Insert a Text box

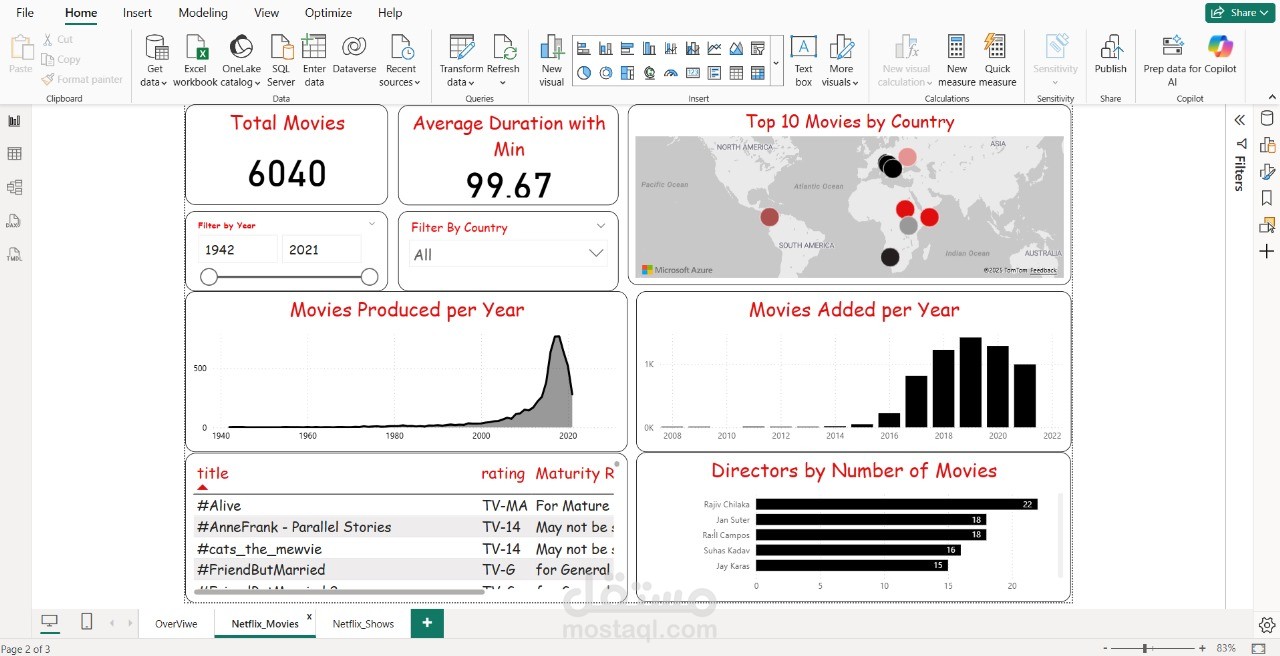coord(803,61)
